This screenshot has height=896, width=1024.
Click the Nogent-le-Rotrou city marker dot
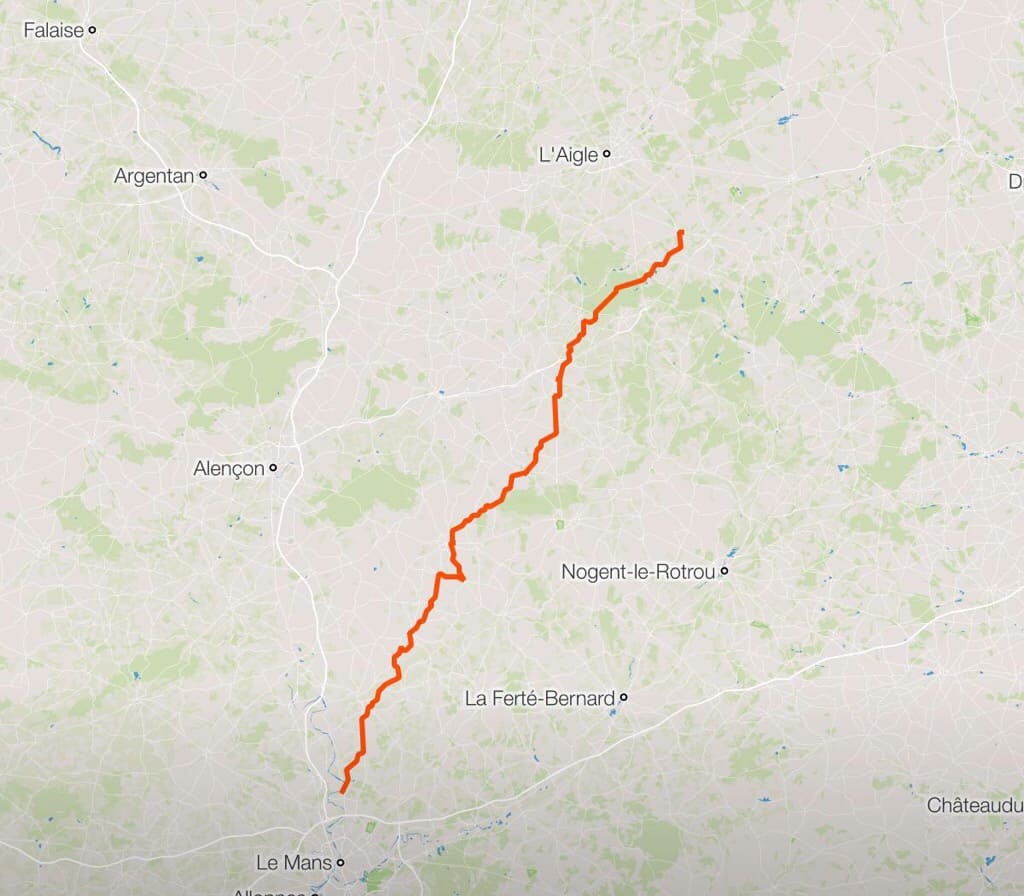pos(724,571)
